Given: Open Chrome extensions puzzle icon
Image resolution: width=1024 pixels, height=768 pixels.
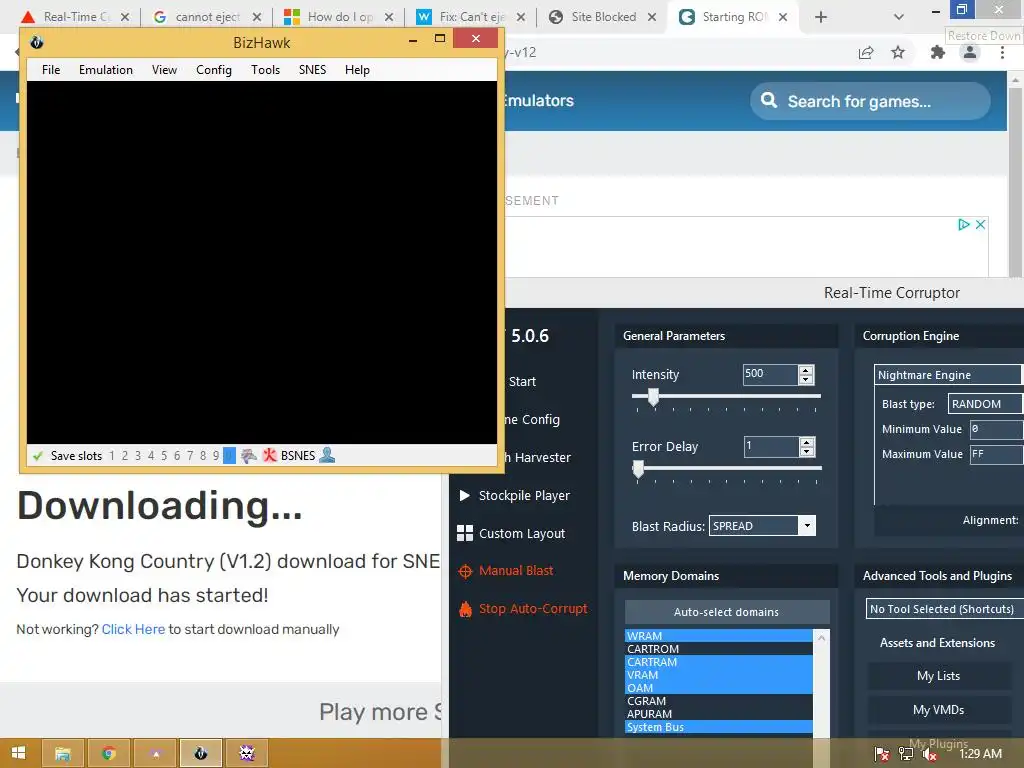Looking at the screenshot, I should 938,52.
